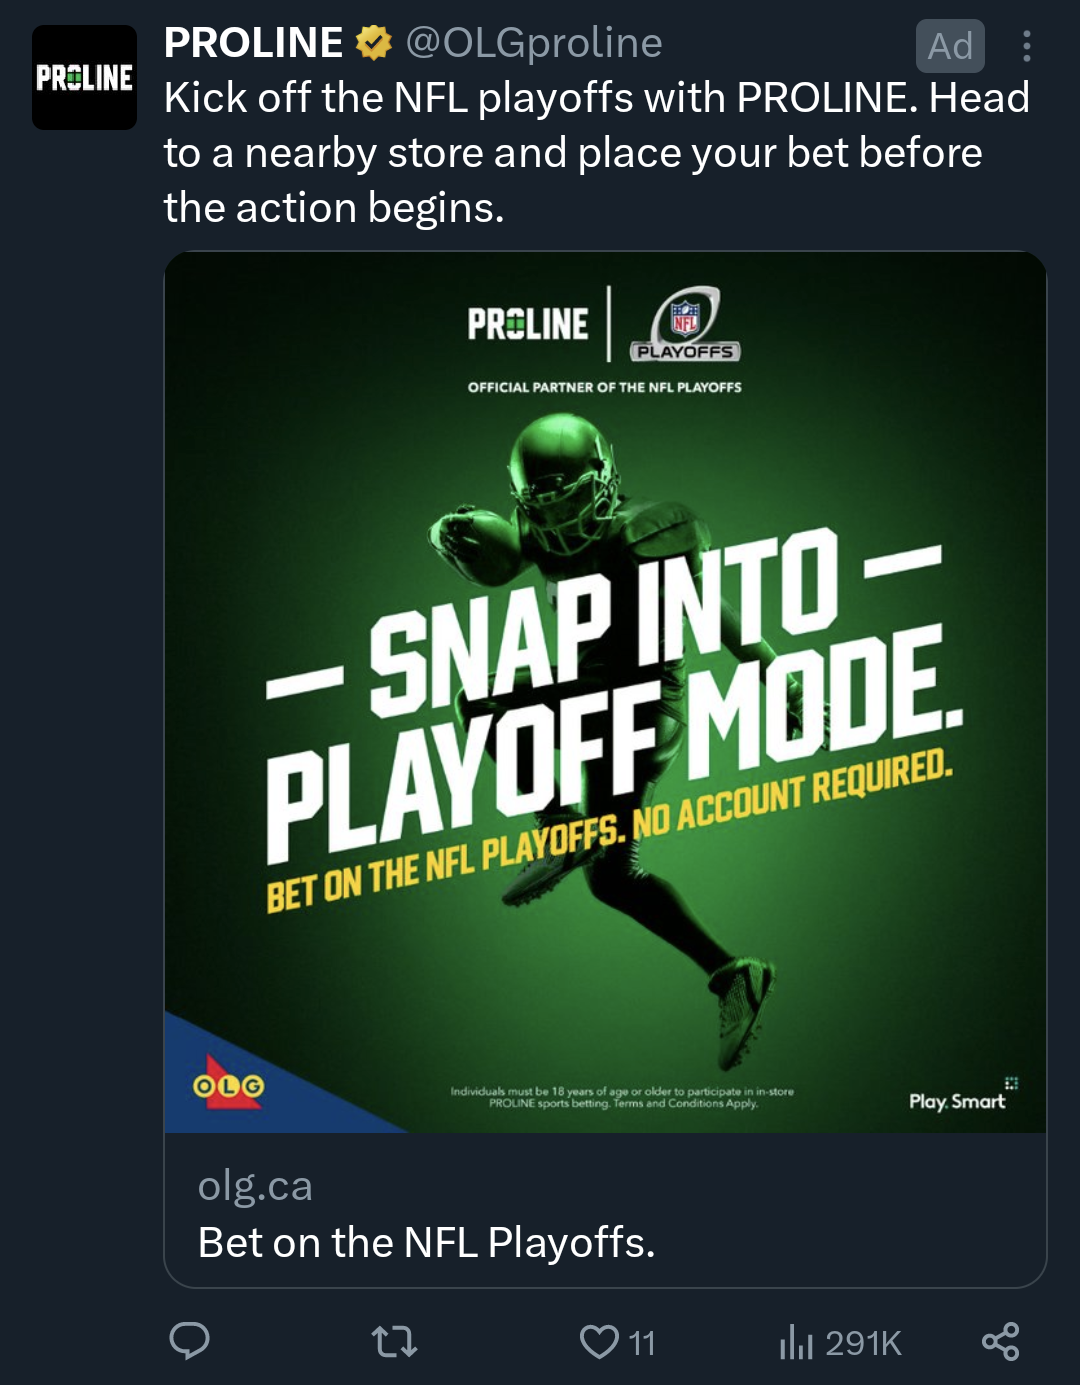The height and width of the screenshot is (1385, 1080).
Task: Open the olg.ca link domain
Action: tap(255, 1186)
